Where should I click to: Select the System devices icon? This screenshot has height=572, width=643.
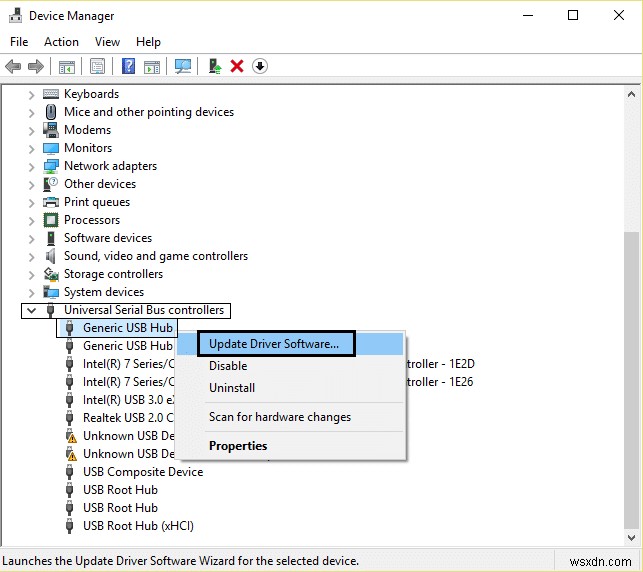51,292
